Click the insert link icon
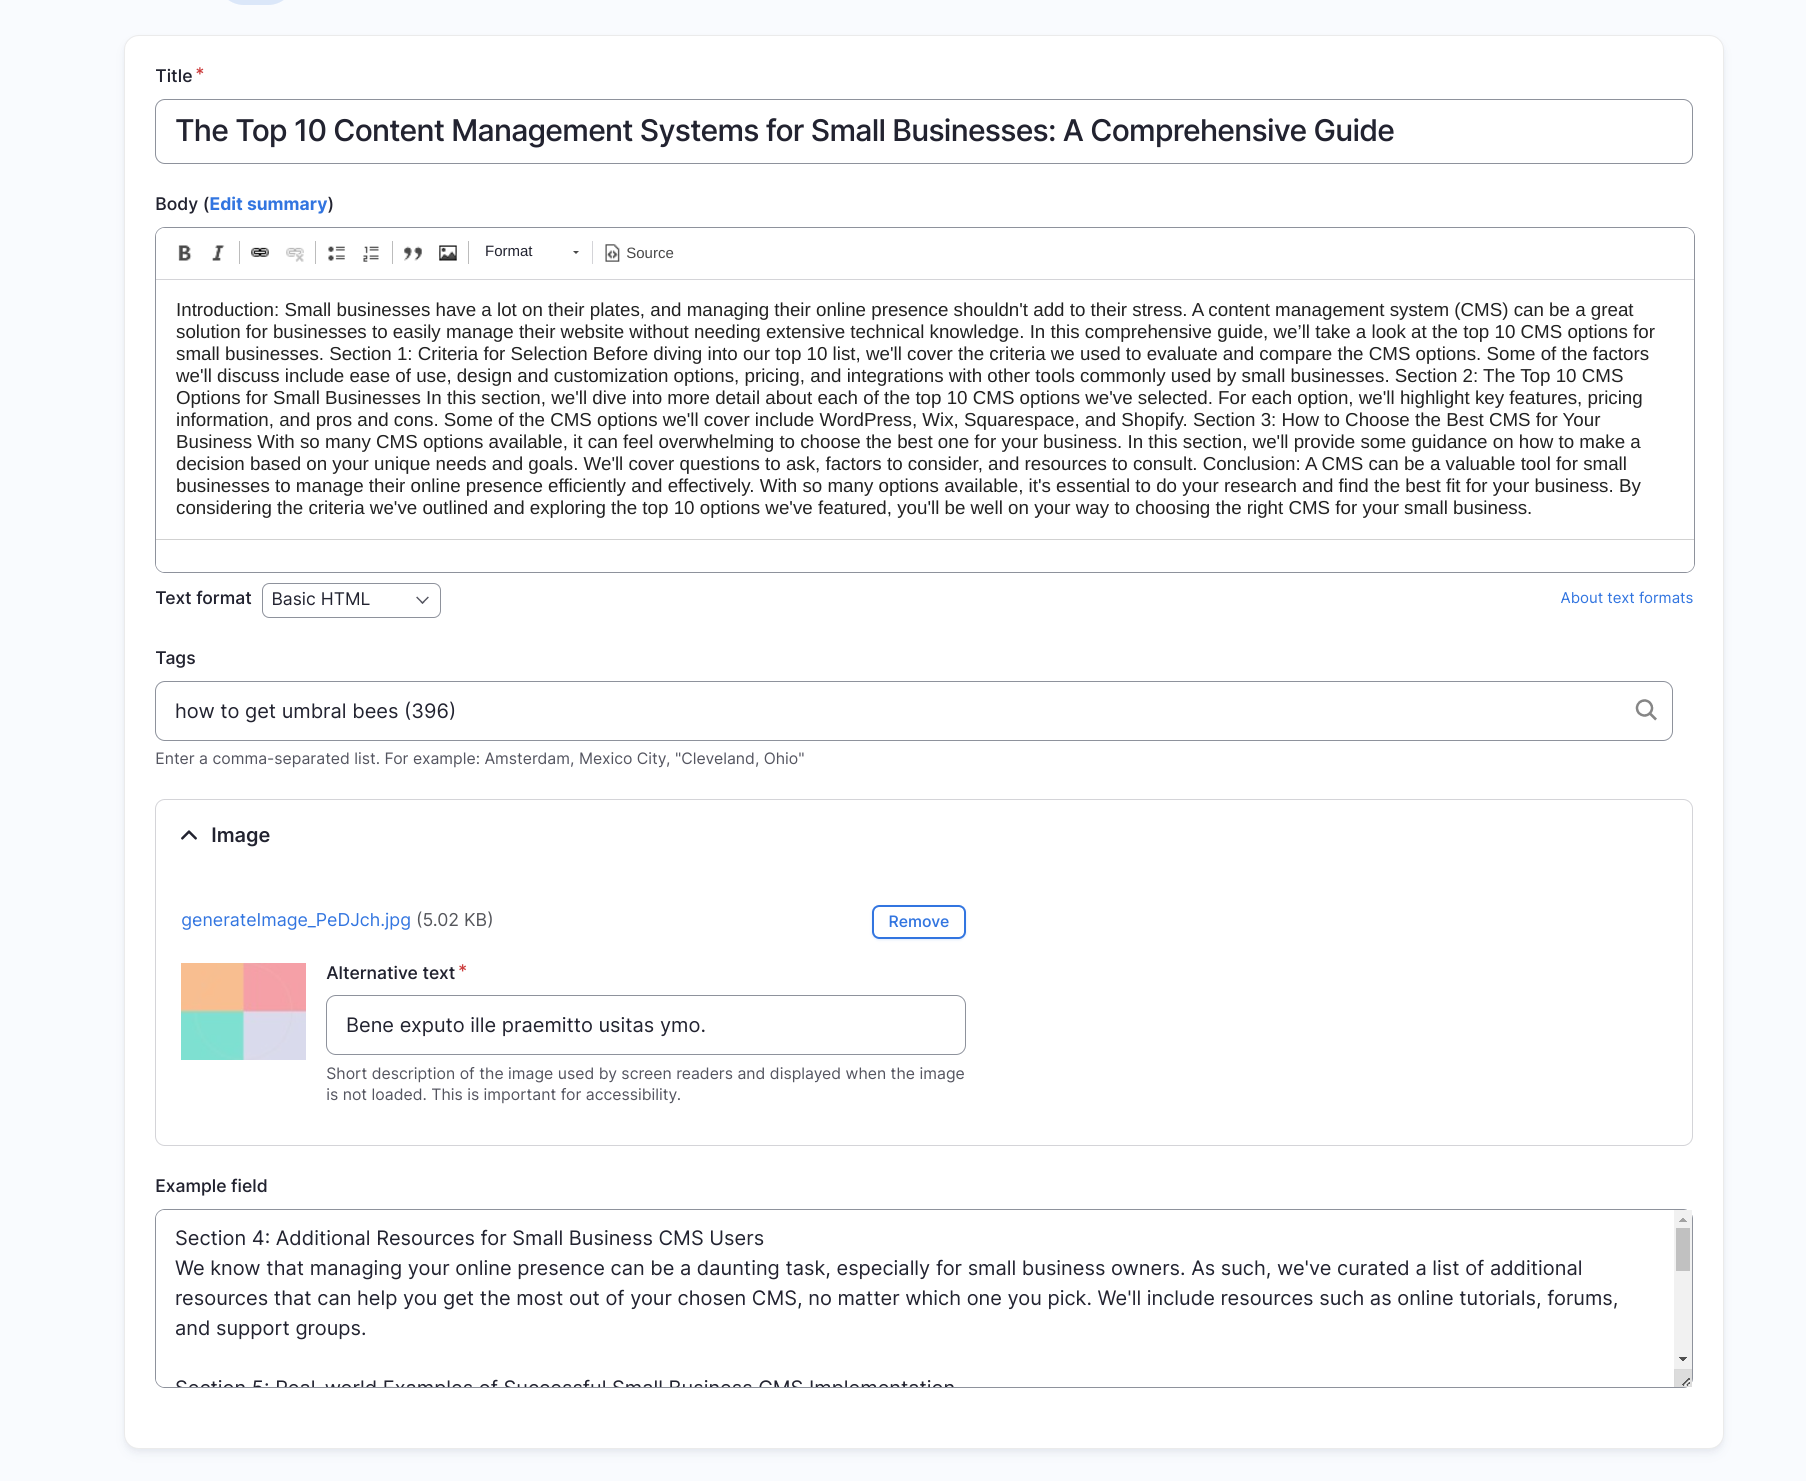The height and width of the screenshot is (1481, 1806). click(260, 253)
